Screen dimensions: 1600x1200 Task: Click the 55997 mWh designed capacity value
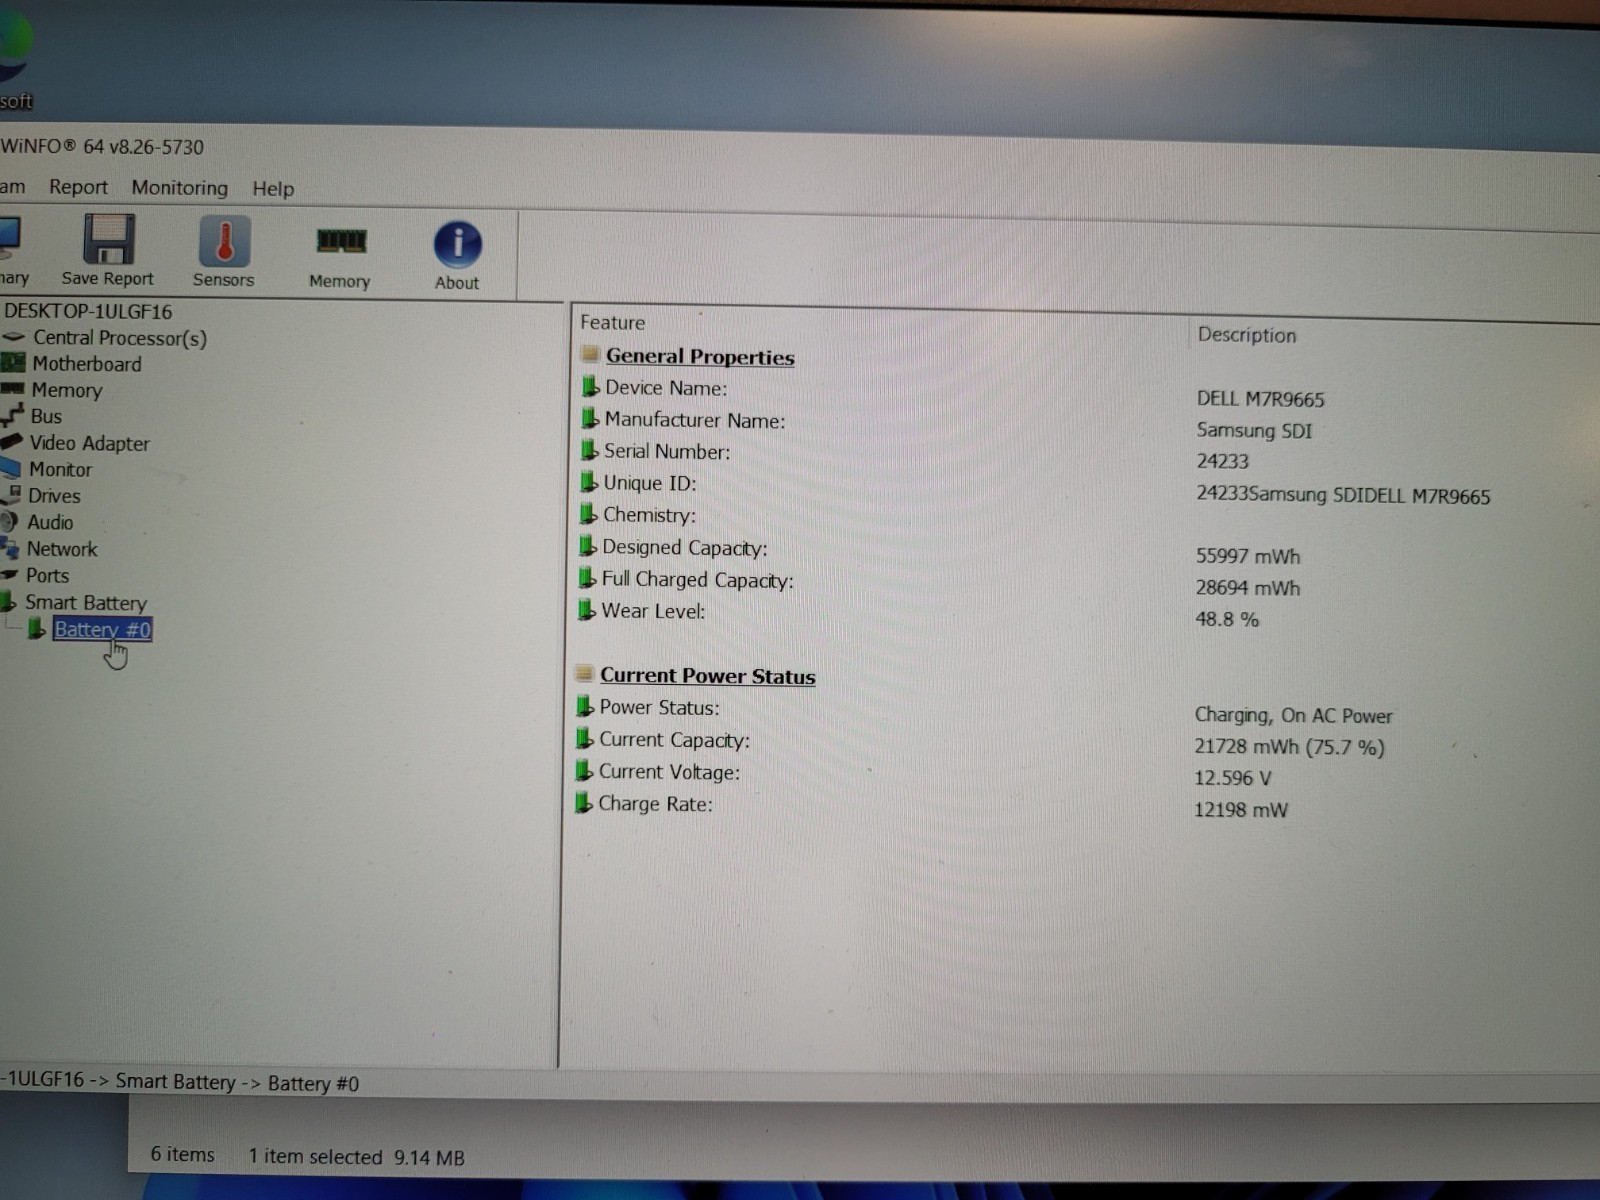[1248, 556]
